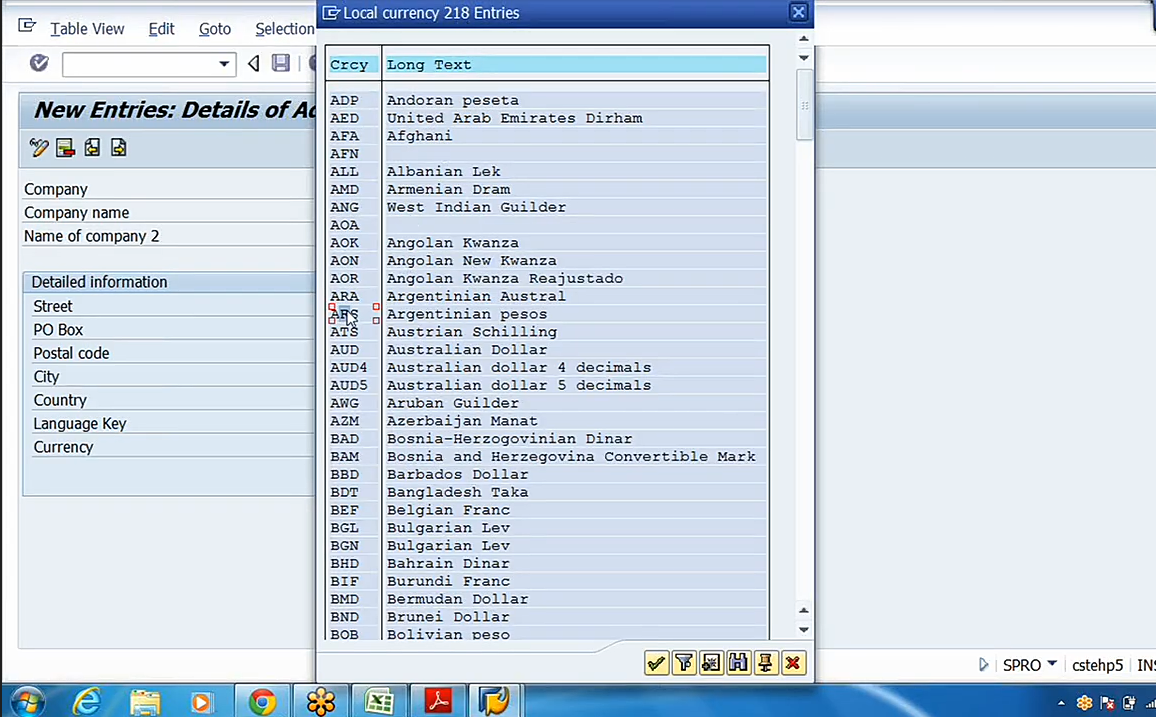Click the orange flower icon in the system tray
1156x717 pixels.
click(x=1084, y=703)
